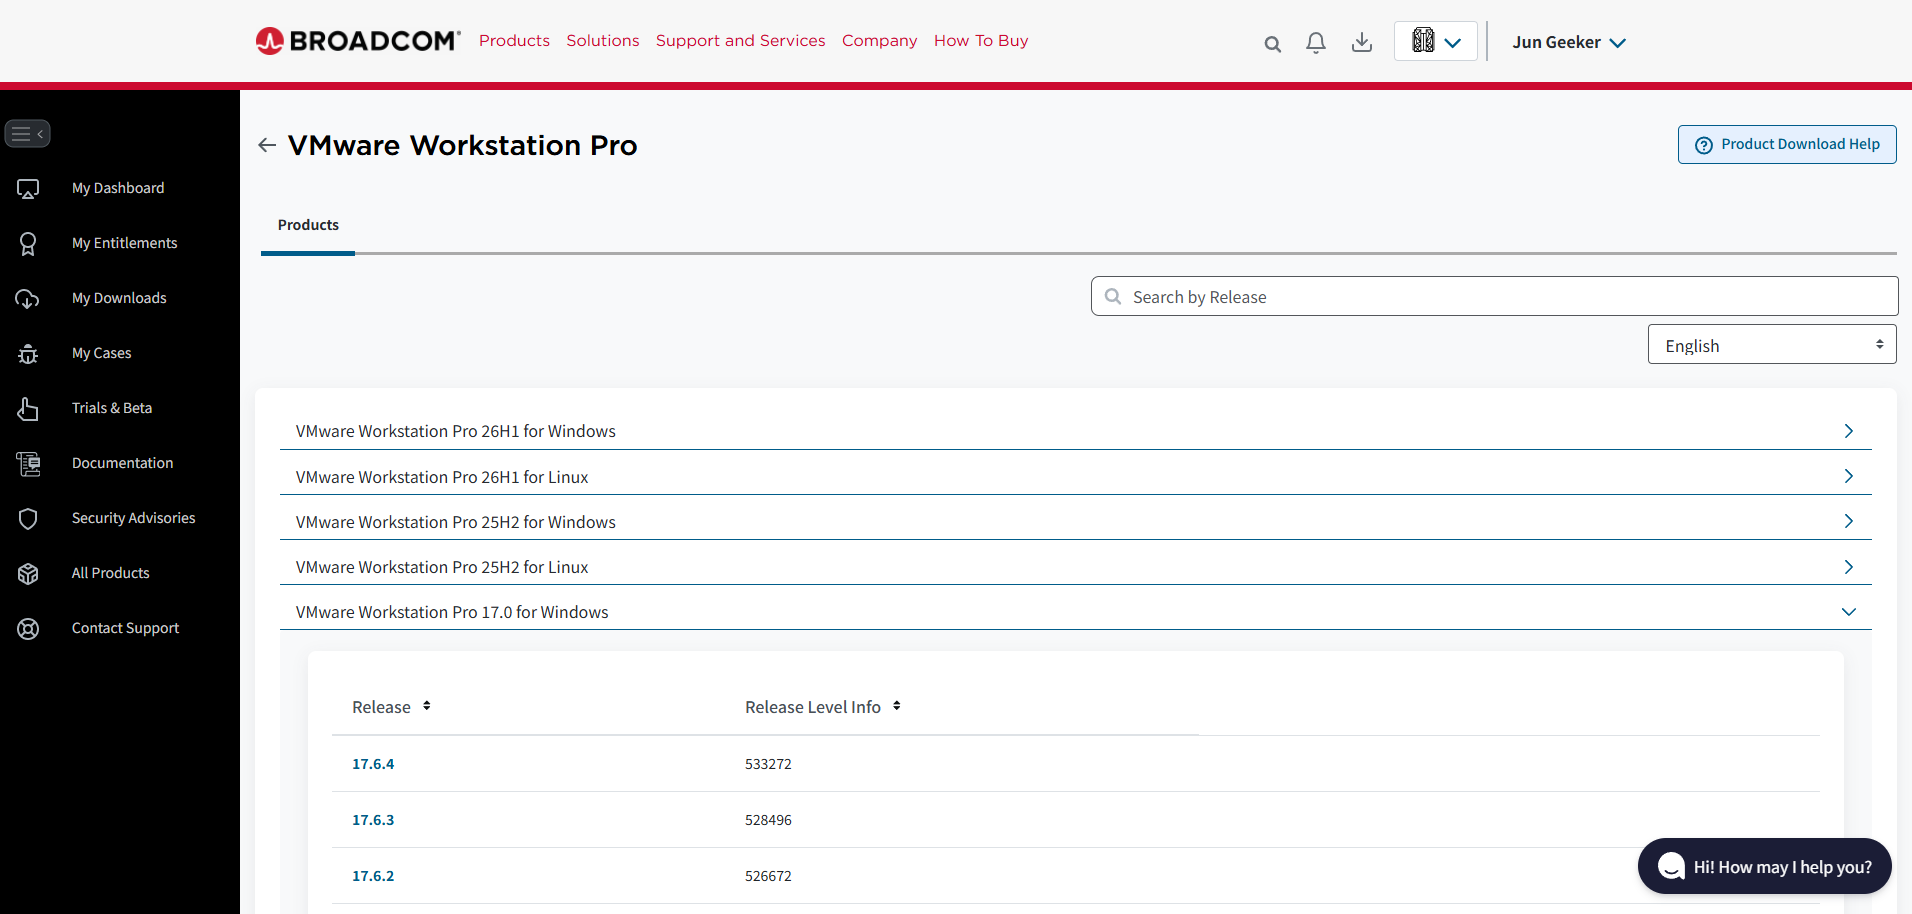Open the Jun Geeker account menu

1569,42
